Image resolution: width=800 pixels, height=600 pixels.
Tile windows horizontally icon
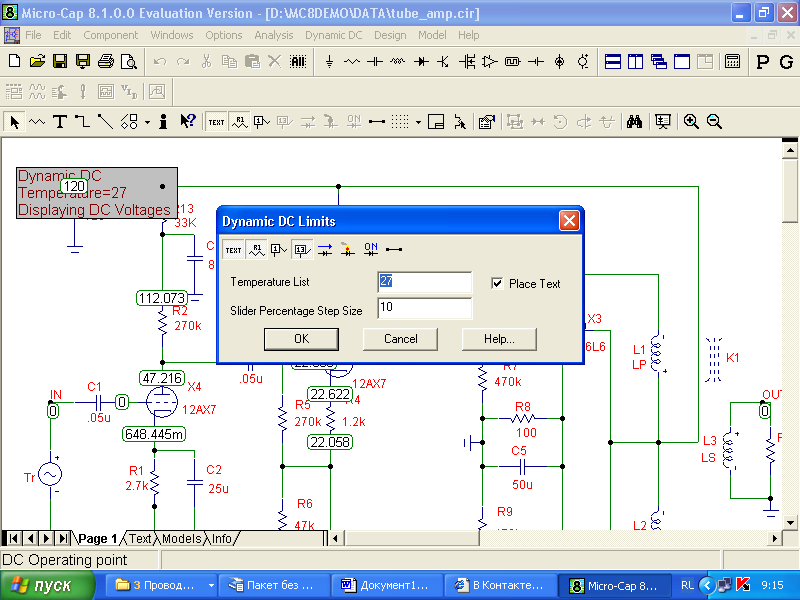click(612, 62)
